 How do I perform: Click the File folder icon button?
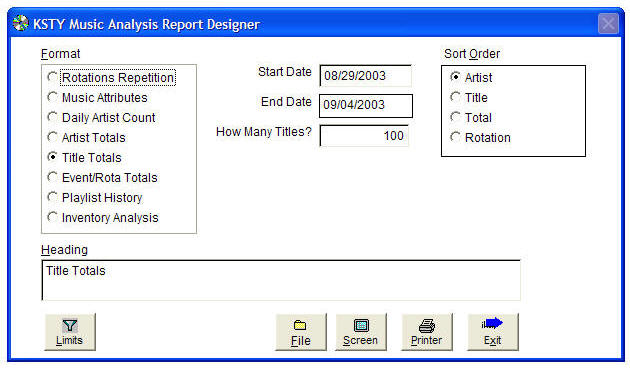[x=301, y=332]
